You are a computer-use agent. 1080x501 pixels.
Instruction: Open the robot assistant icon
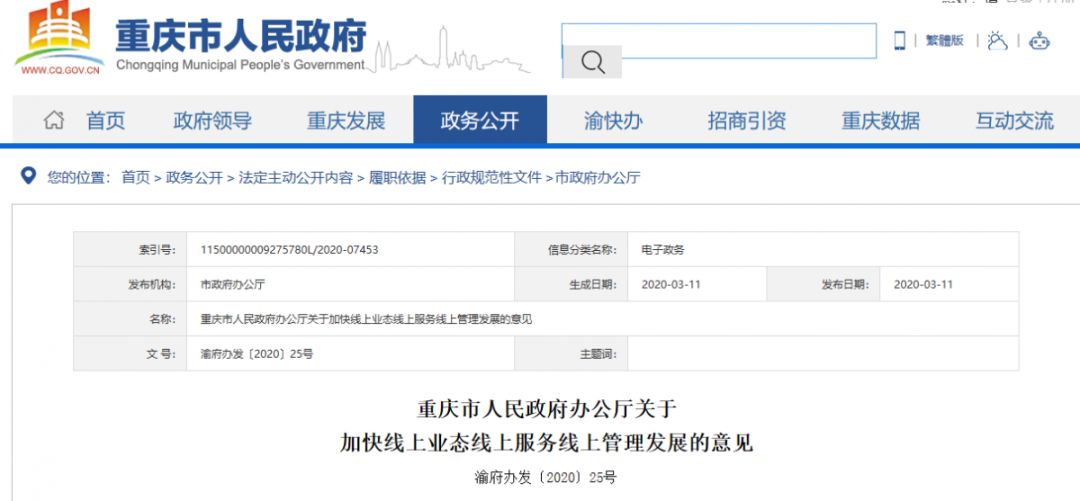pos(1040,41)
